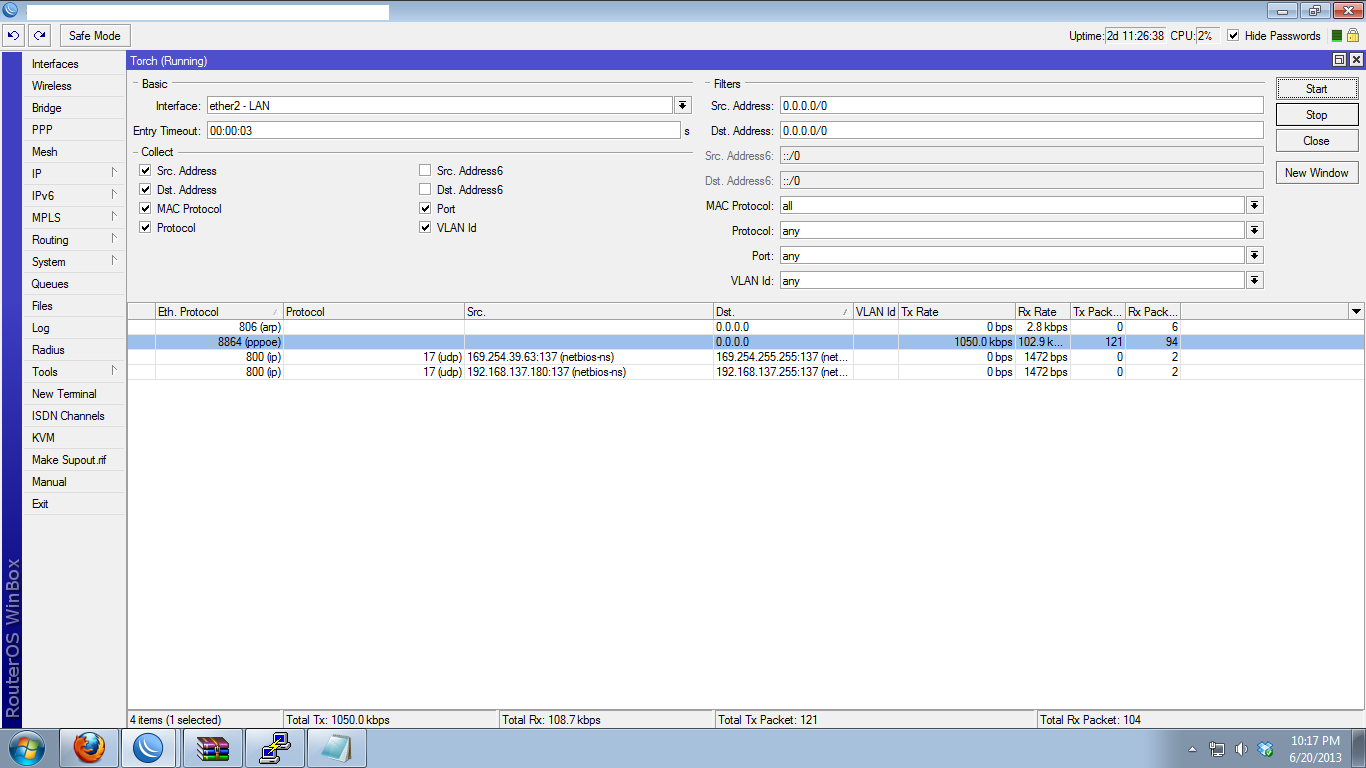Screen dimensions: 1366x768
Task: Toggle the Port collect checkbox
Action: 425,209
